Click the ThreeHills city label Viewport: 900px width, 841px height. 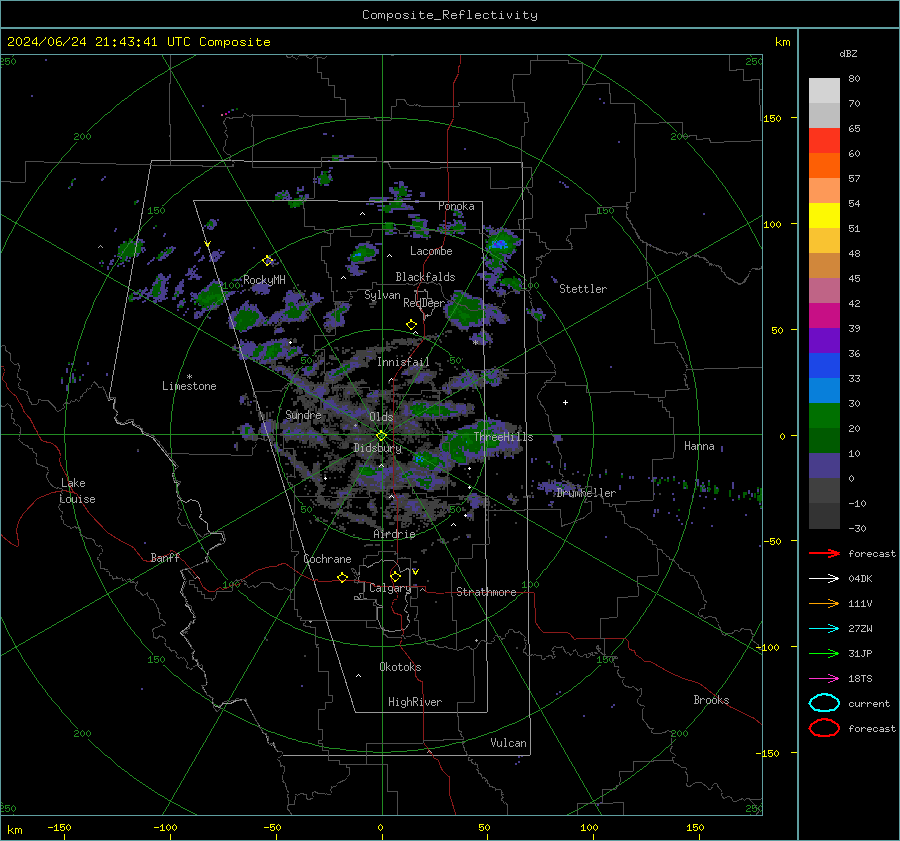[503, 437]
